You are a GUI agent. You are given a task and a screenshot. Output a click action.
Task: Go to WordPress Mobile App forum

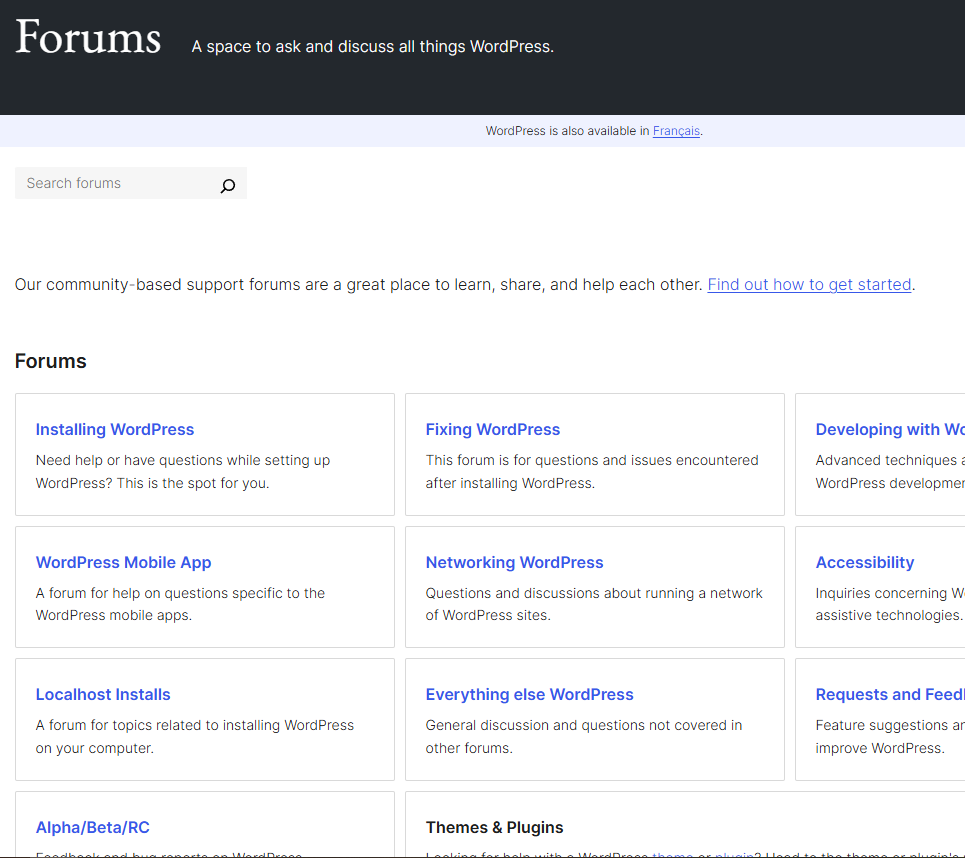(123, 563)
